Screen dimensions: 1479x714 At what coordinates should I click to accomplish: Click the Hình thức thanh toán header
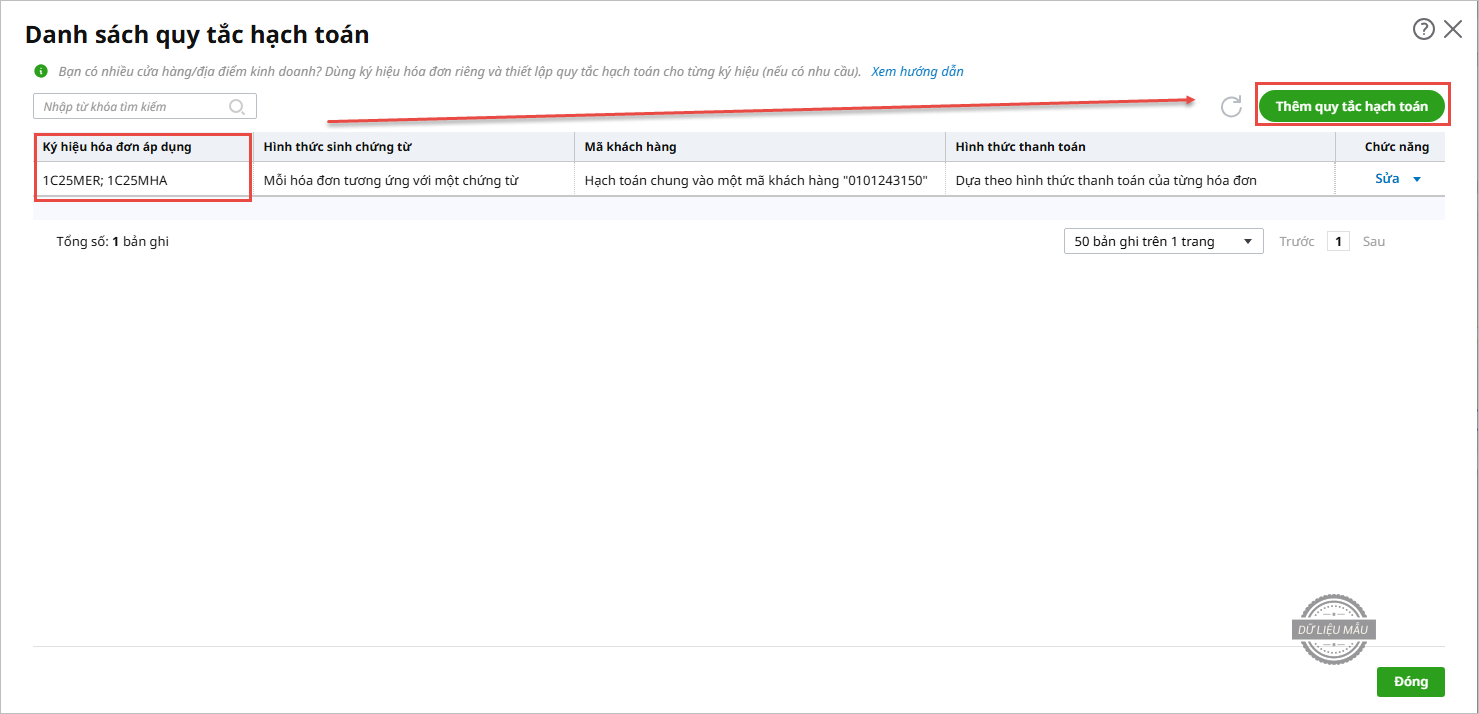click(1020, 147)
